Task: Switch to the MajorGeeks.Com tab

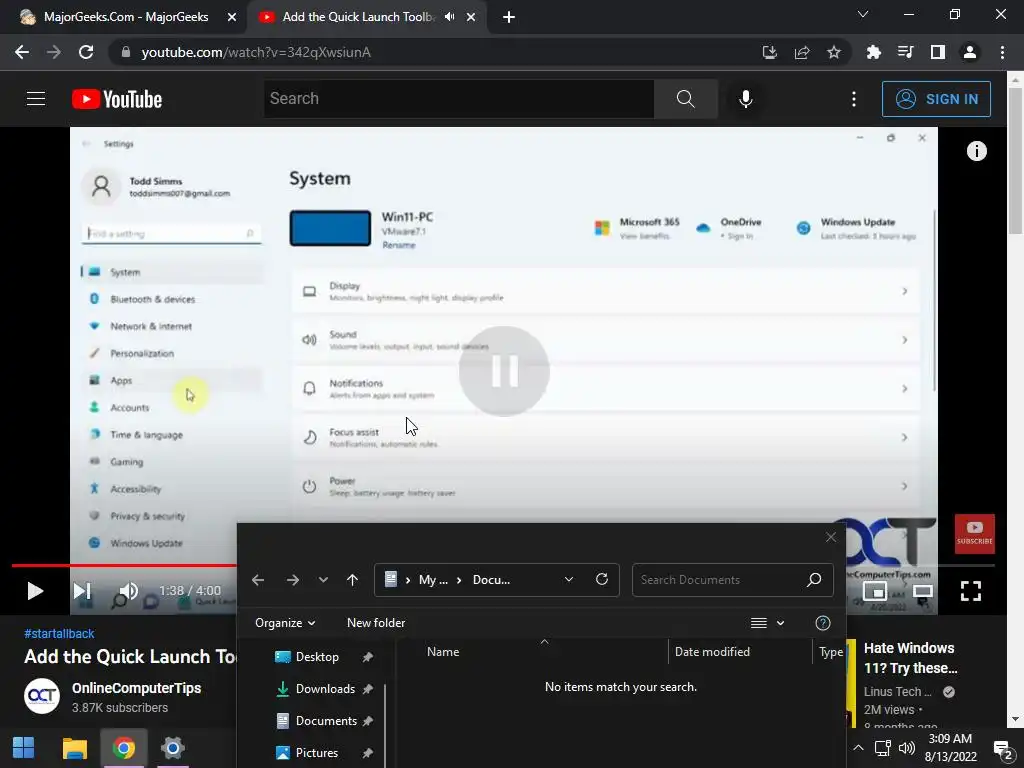Action: (126, 17)
